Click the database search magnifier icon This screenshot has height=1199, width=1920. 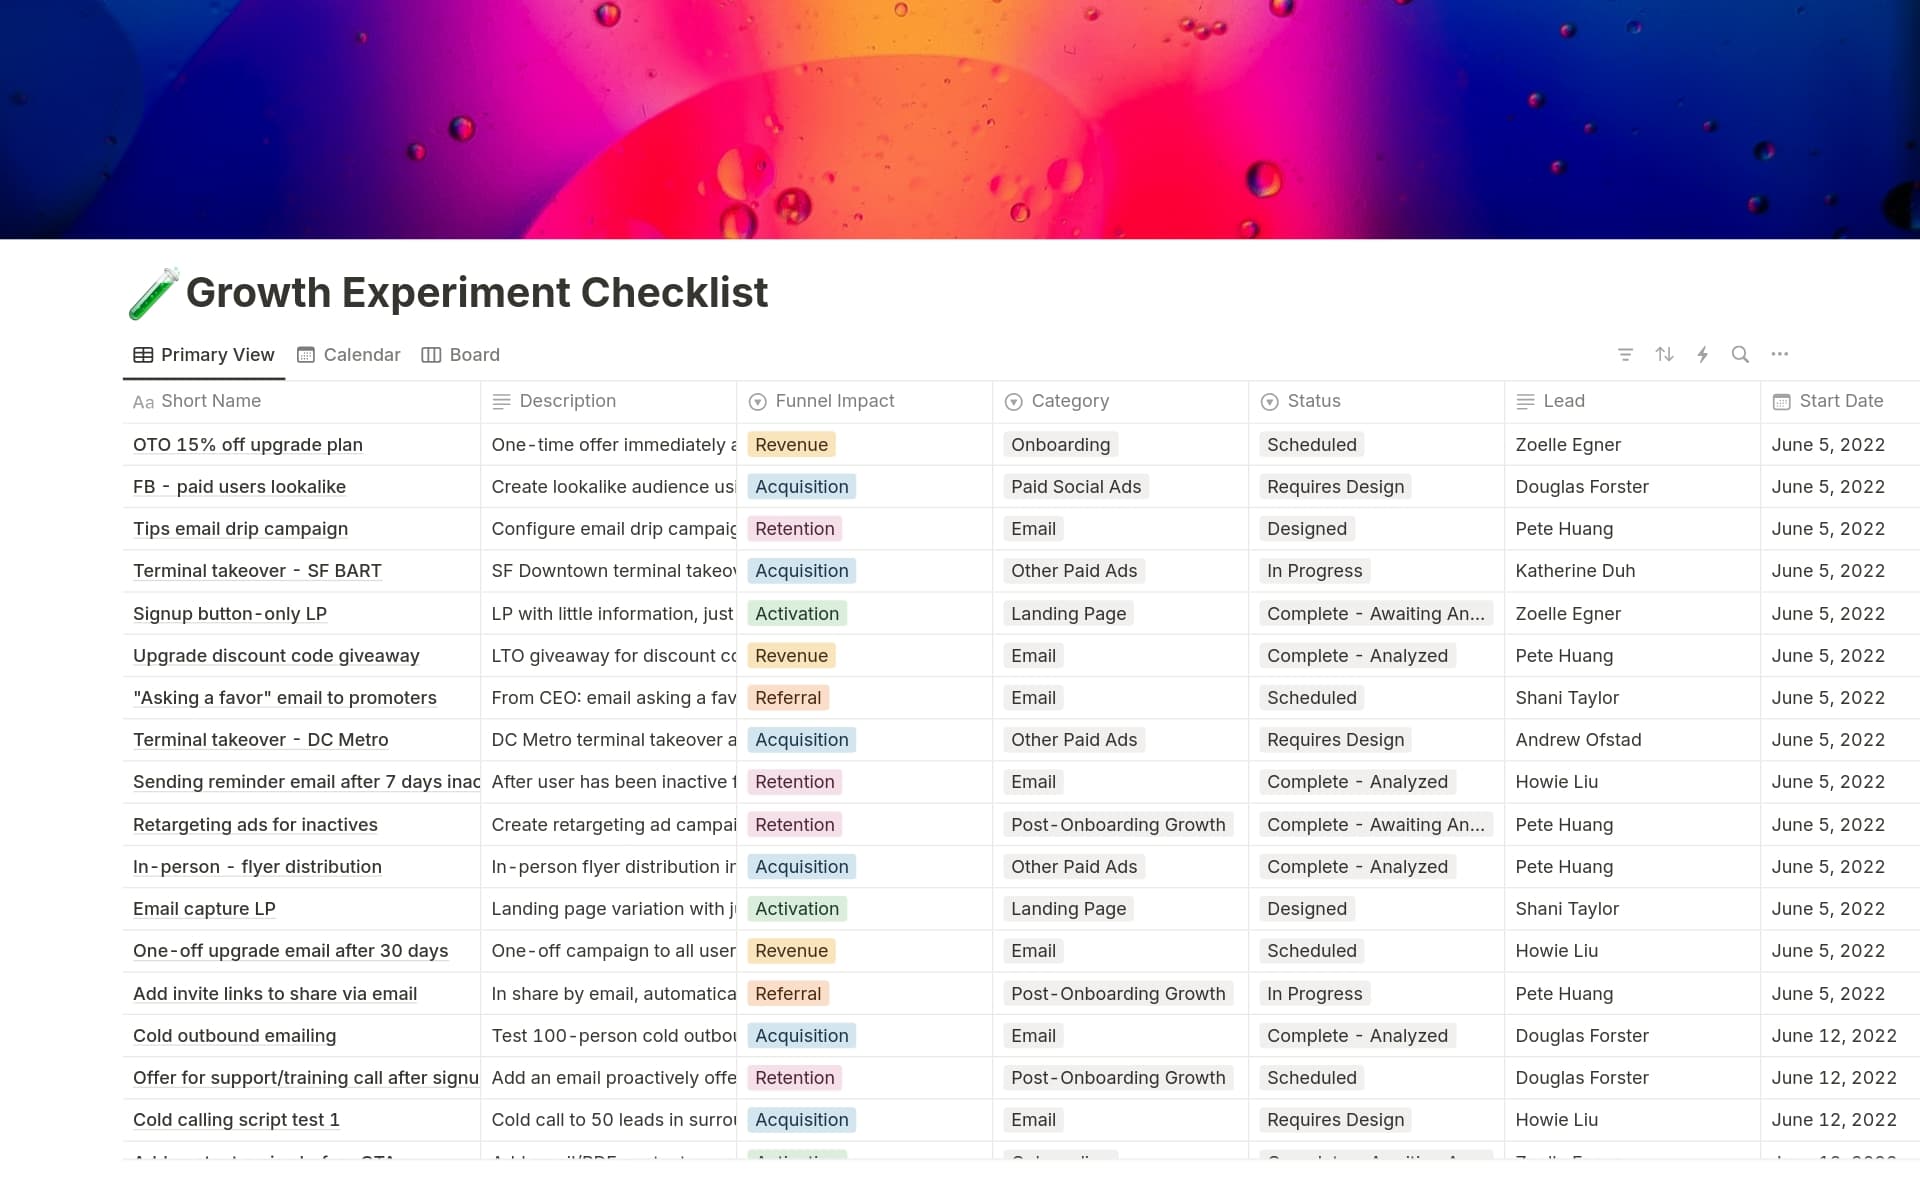[1740, 354]
